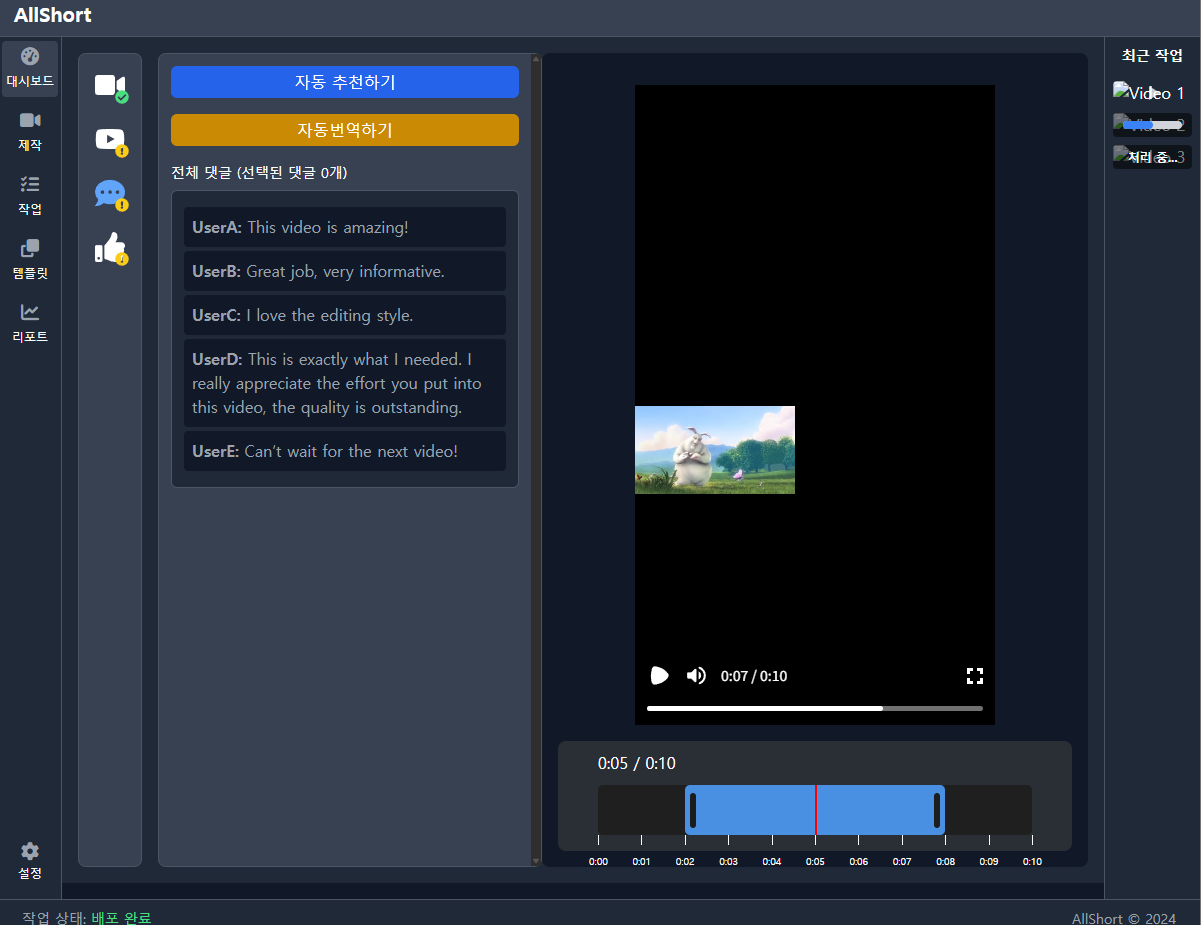
Task: Open 템플릿 templates in the sidebar
Action: tap(30, 260)
